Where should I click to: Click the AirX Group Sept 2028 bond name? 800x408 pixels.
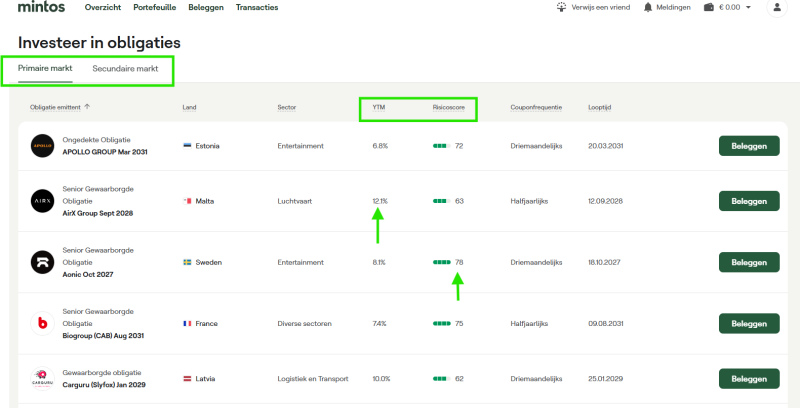(x=98, y=213)
